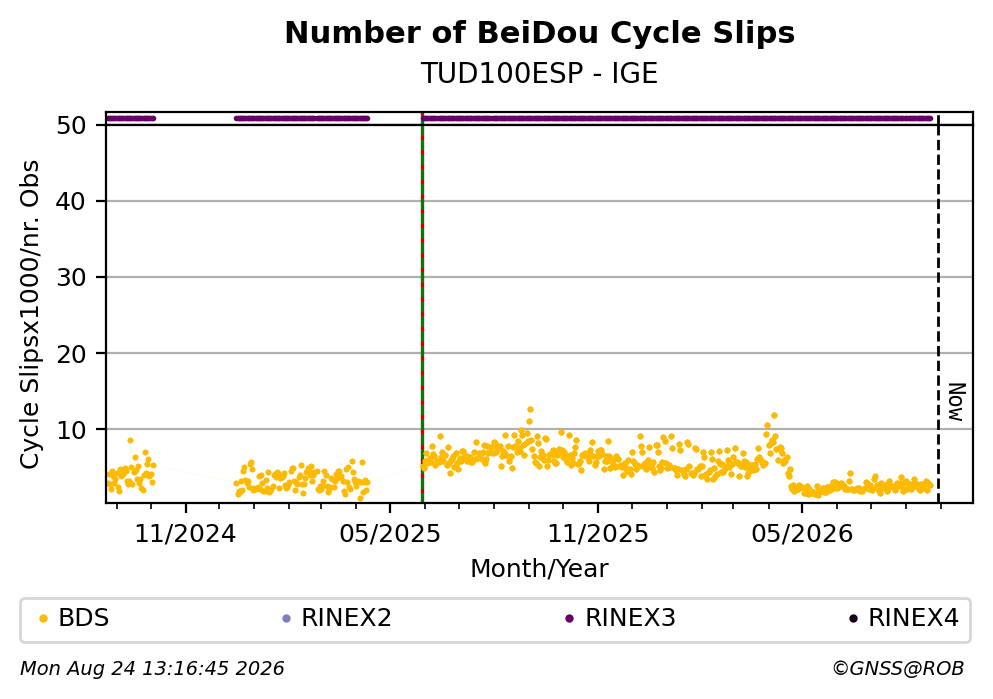The image size is (993, 699).
Task: Click the green-red vertical event line
Action: 422,308
